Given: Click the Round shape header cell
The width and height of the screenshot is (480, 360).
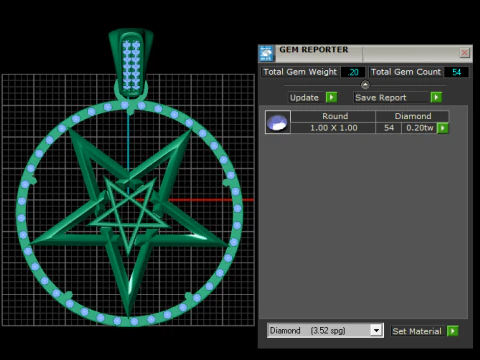Looking at the screenshot, I should pos(333,116).
